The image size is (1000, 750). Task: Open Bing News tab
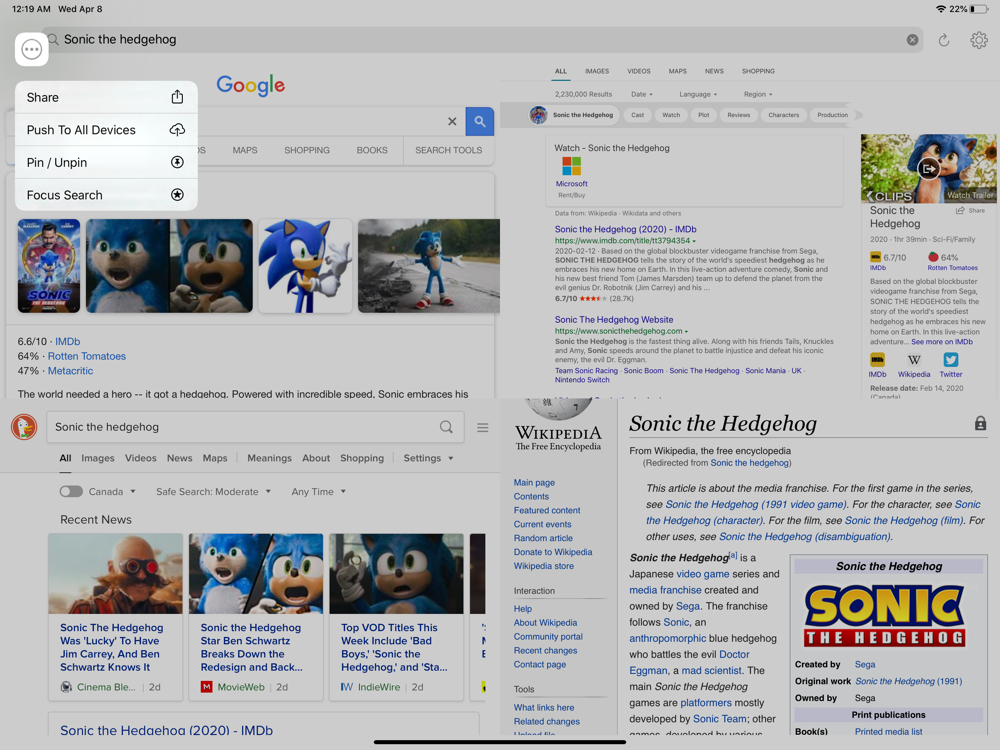pos(714,71)
